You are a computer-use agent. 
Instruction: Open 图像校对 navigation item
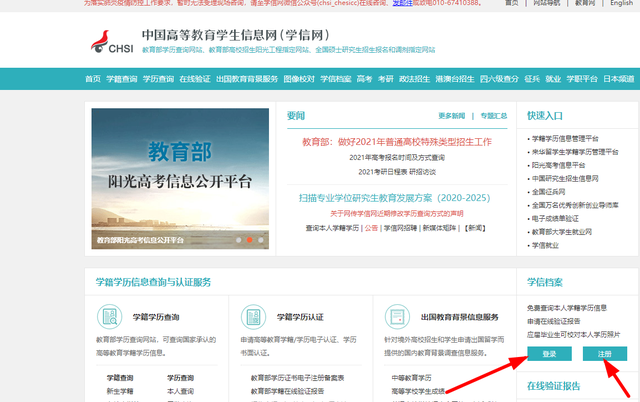[x=299, y=79]
